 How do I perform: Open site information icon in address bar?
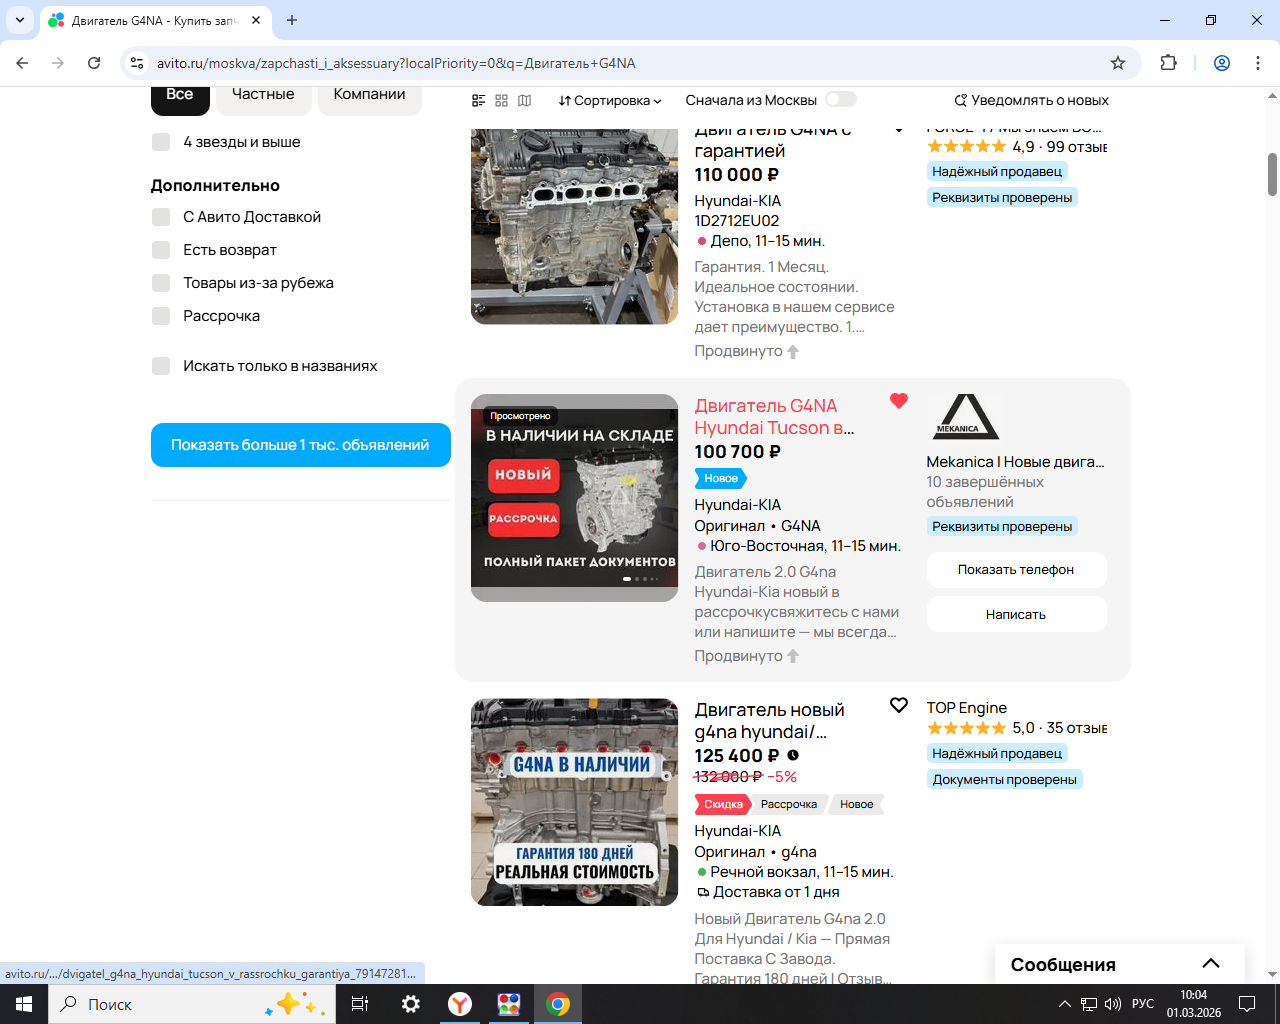click(x=138, y=63)
